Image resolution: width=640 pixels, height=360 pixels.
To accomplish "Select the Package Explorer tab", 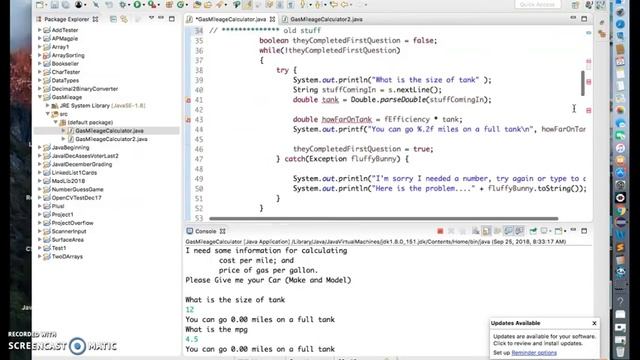I will 67,19.
